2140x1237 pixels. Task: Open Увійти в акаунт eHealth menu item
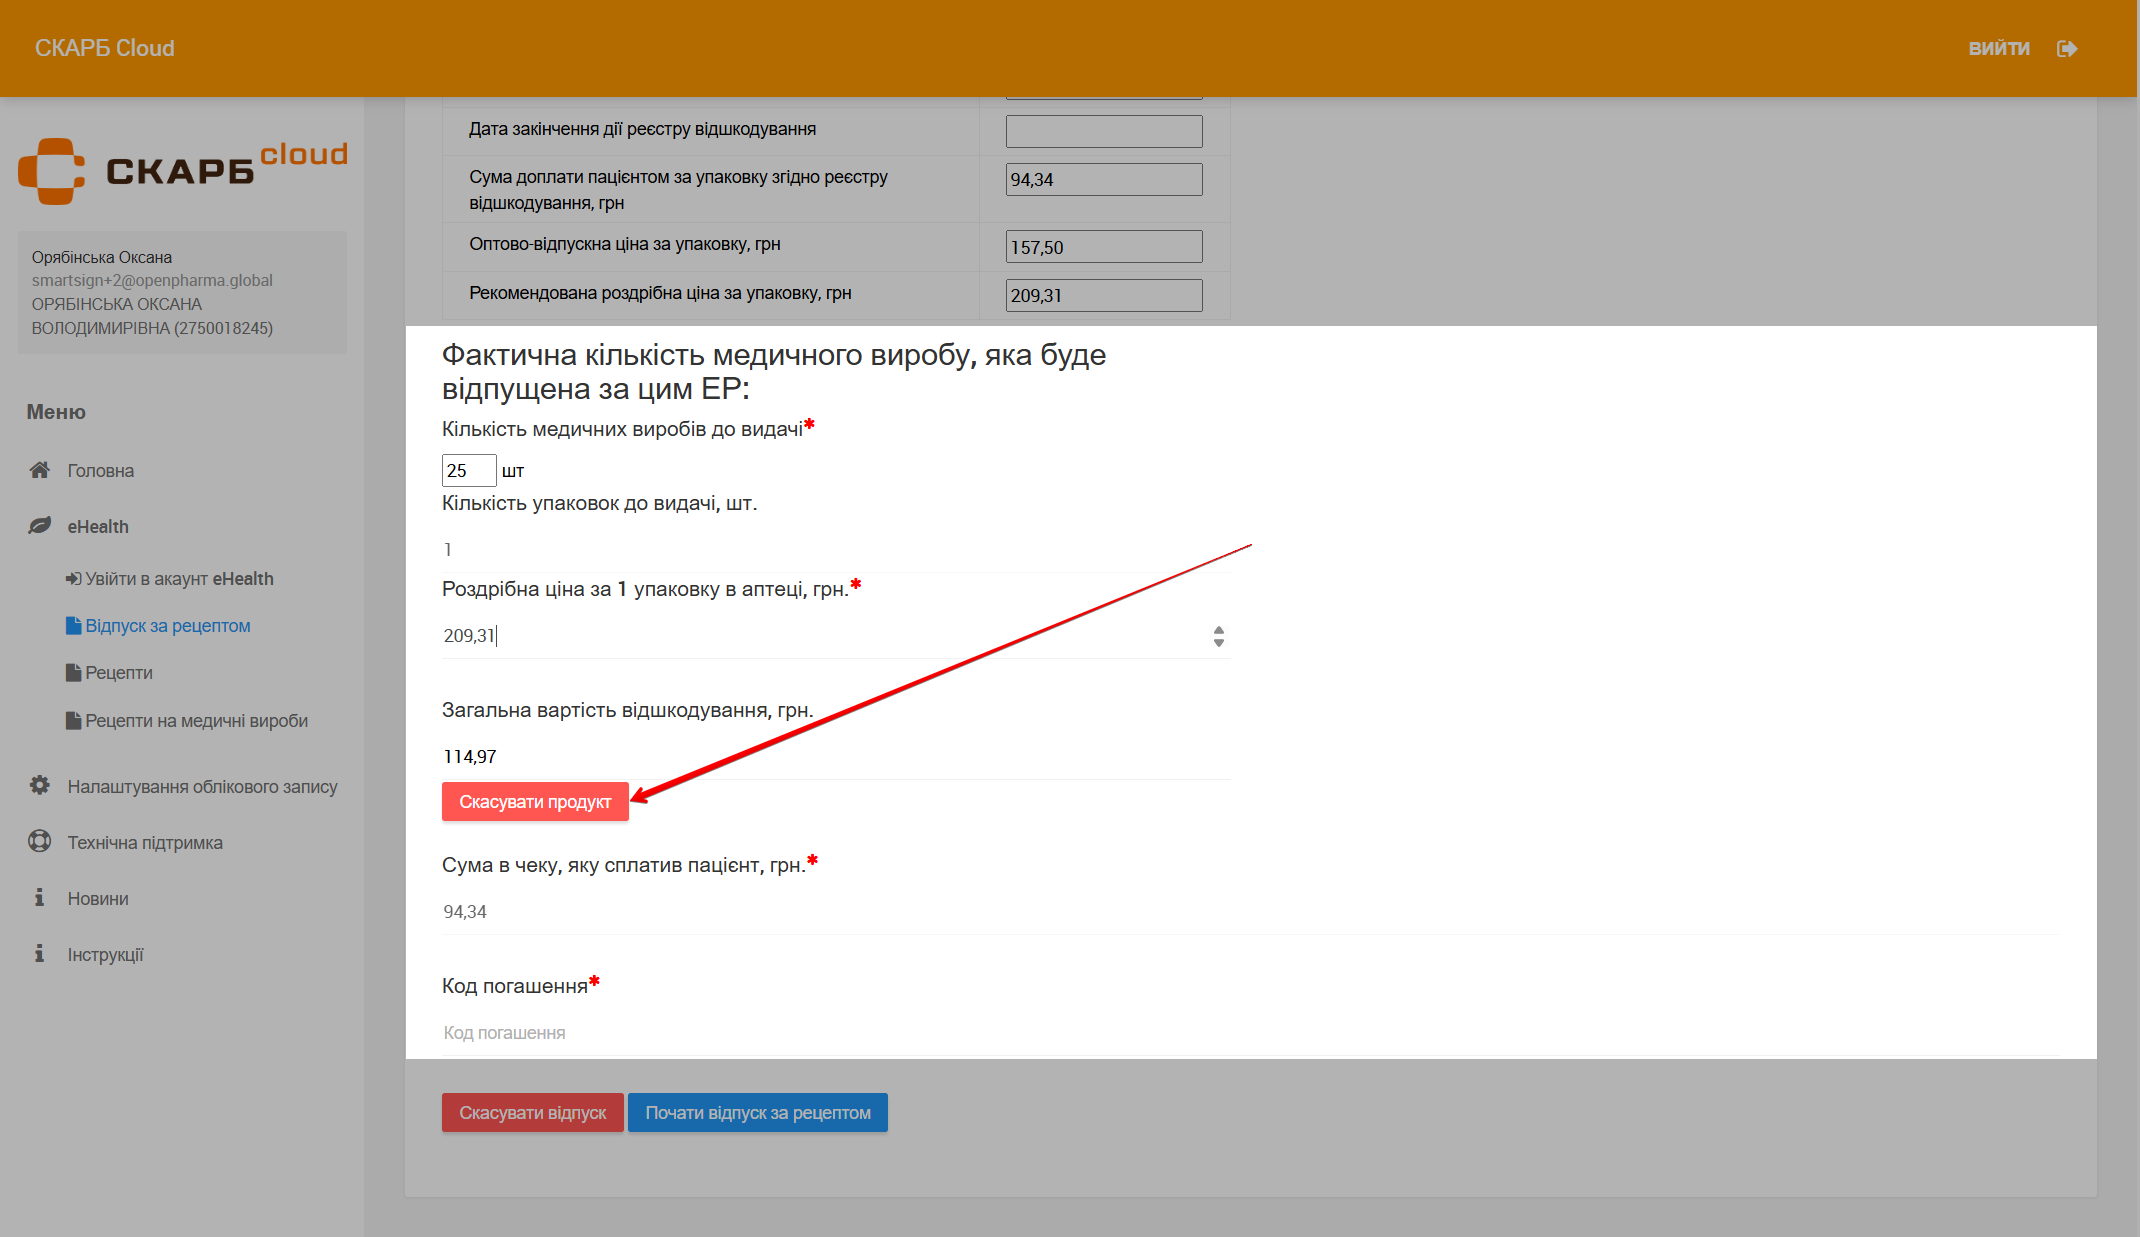[x=178, y=579]
